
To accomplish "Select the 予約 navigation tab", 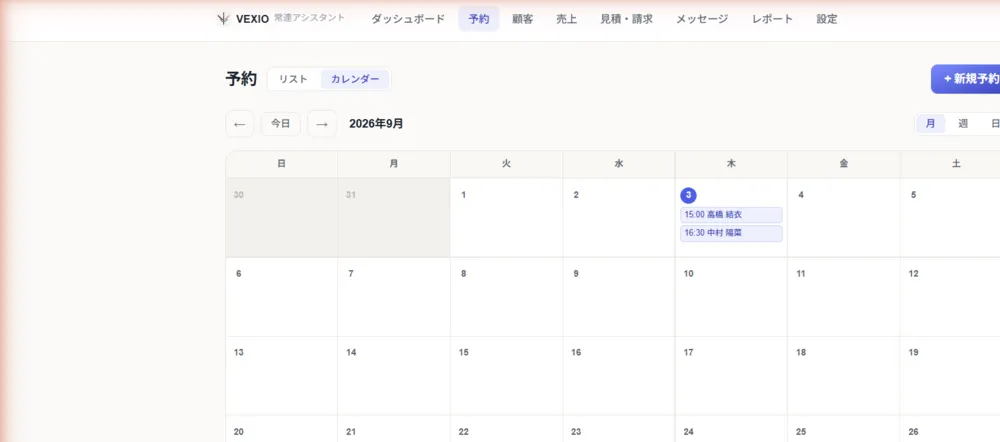I will click(x=479, y=19).
